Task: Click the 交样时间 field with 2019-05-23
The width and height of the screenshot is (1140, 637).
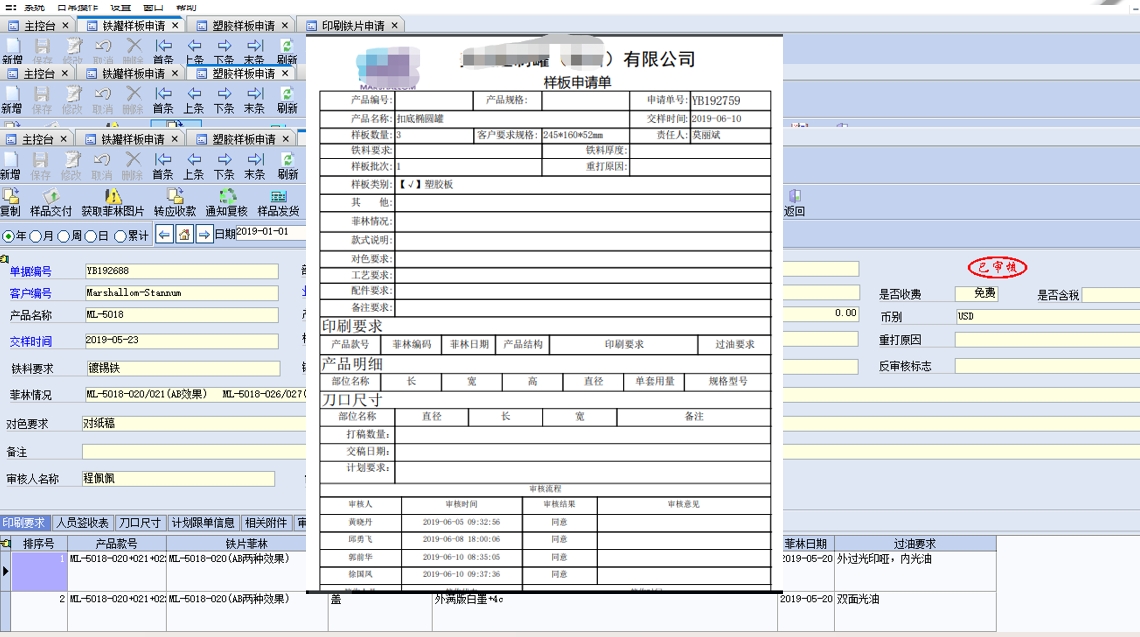Action: (x=182, y=340)
